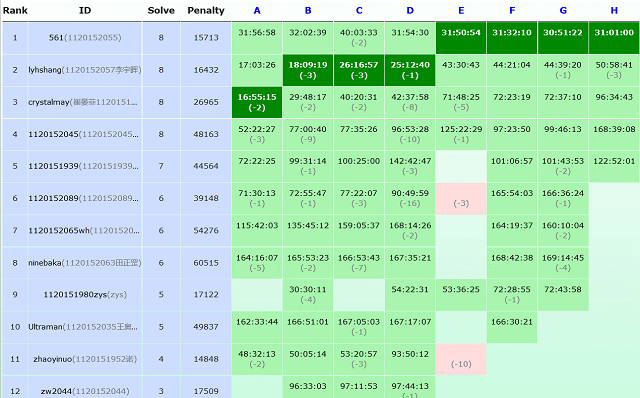Open problem C column header link
Image resolution: width=640 pixels, height=398 pixels.
pyautogui.click(x=359, y=11)
